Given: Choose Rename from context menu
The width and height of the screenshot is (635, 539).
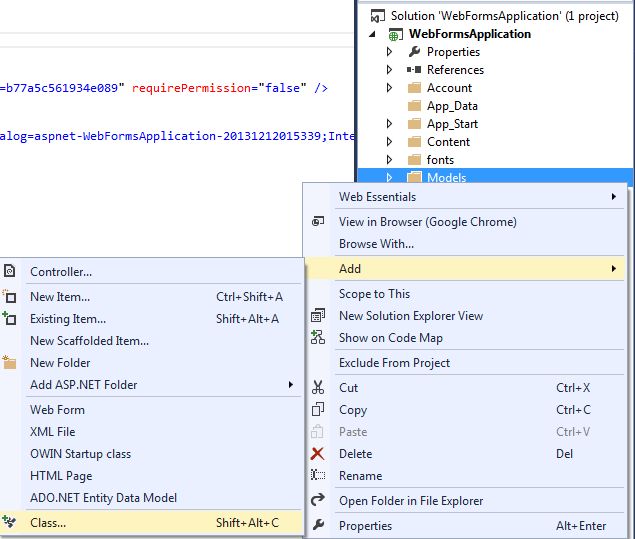Looking at the screenshot, I should (x=465, y=475).
